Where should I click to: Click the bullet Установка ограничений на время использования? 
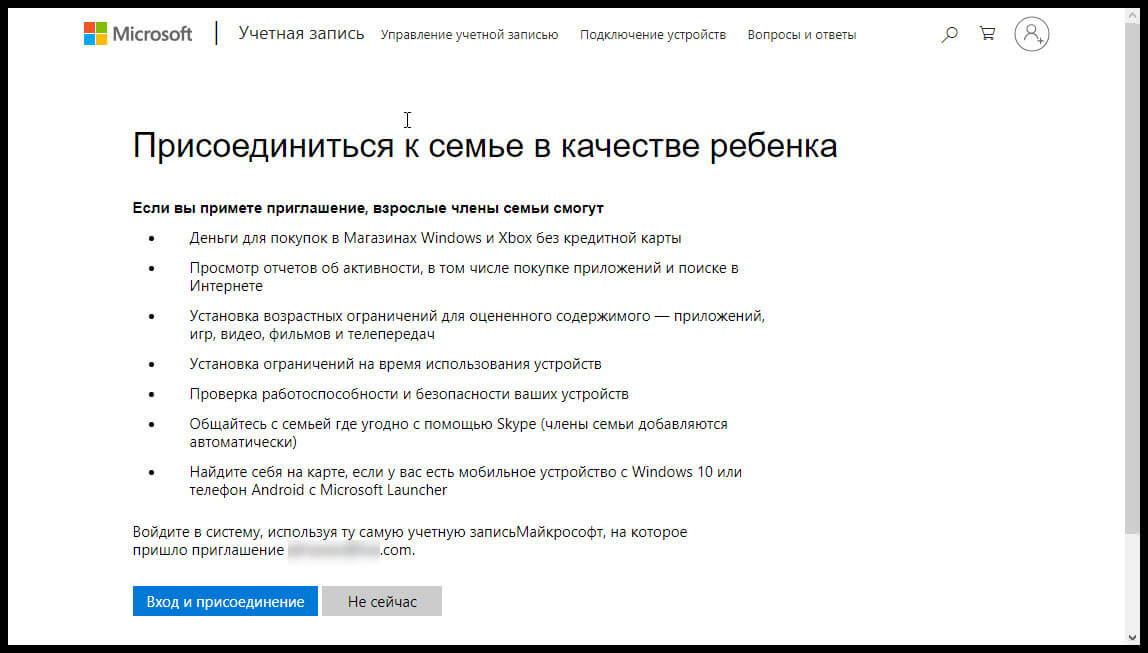395,364
